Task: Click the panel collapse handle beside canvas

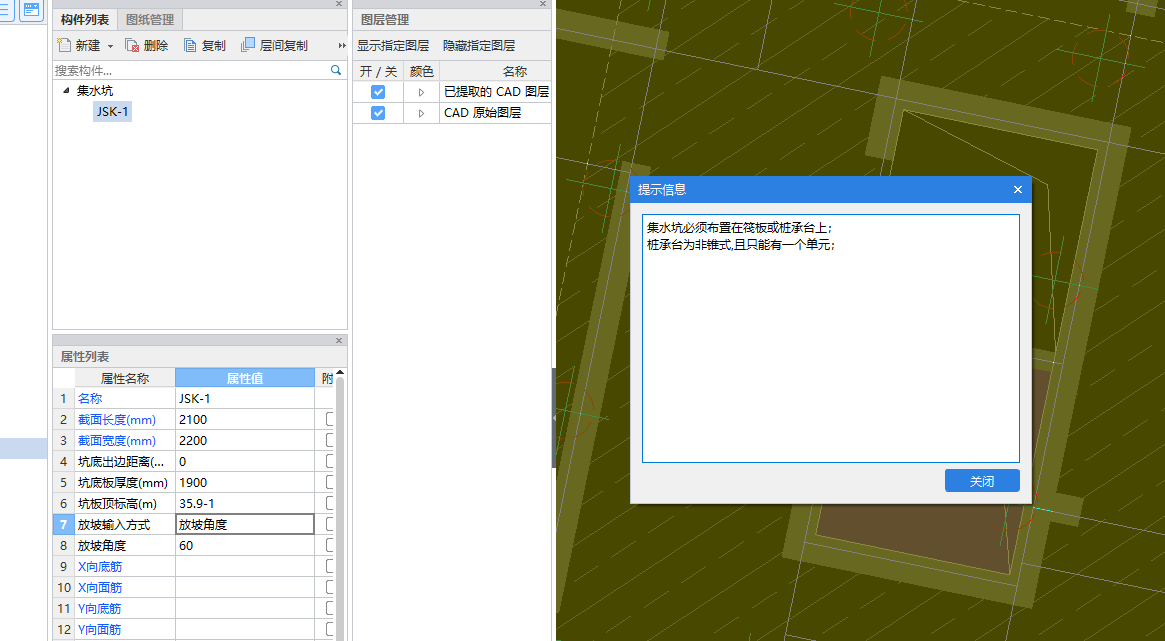Action: pyautogui.click(x=554, y=418)
